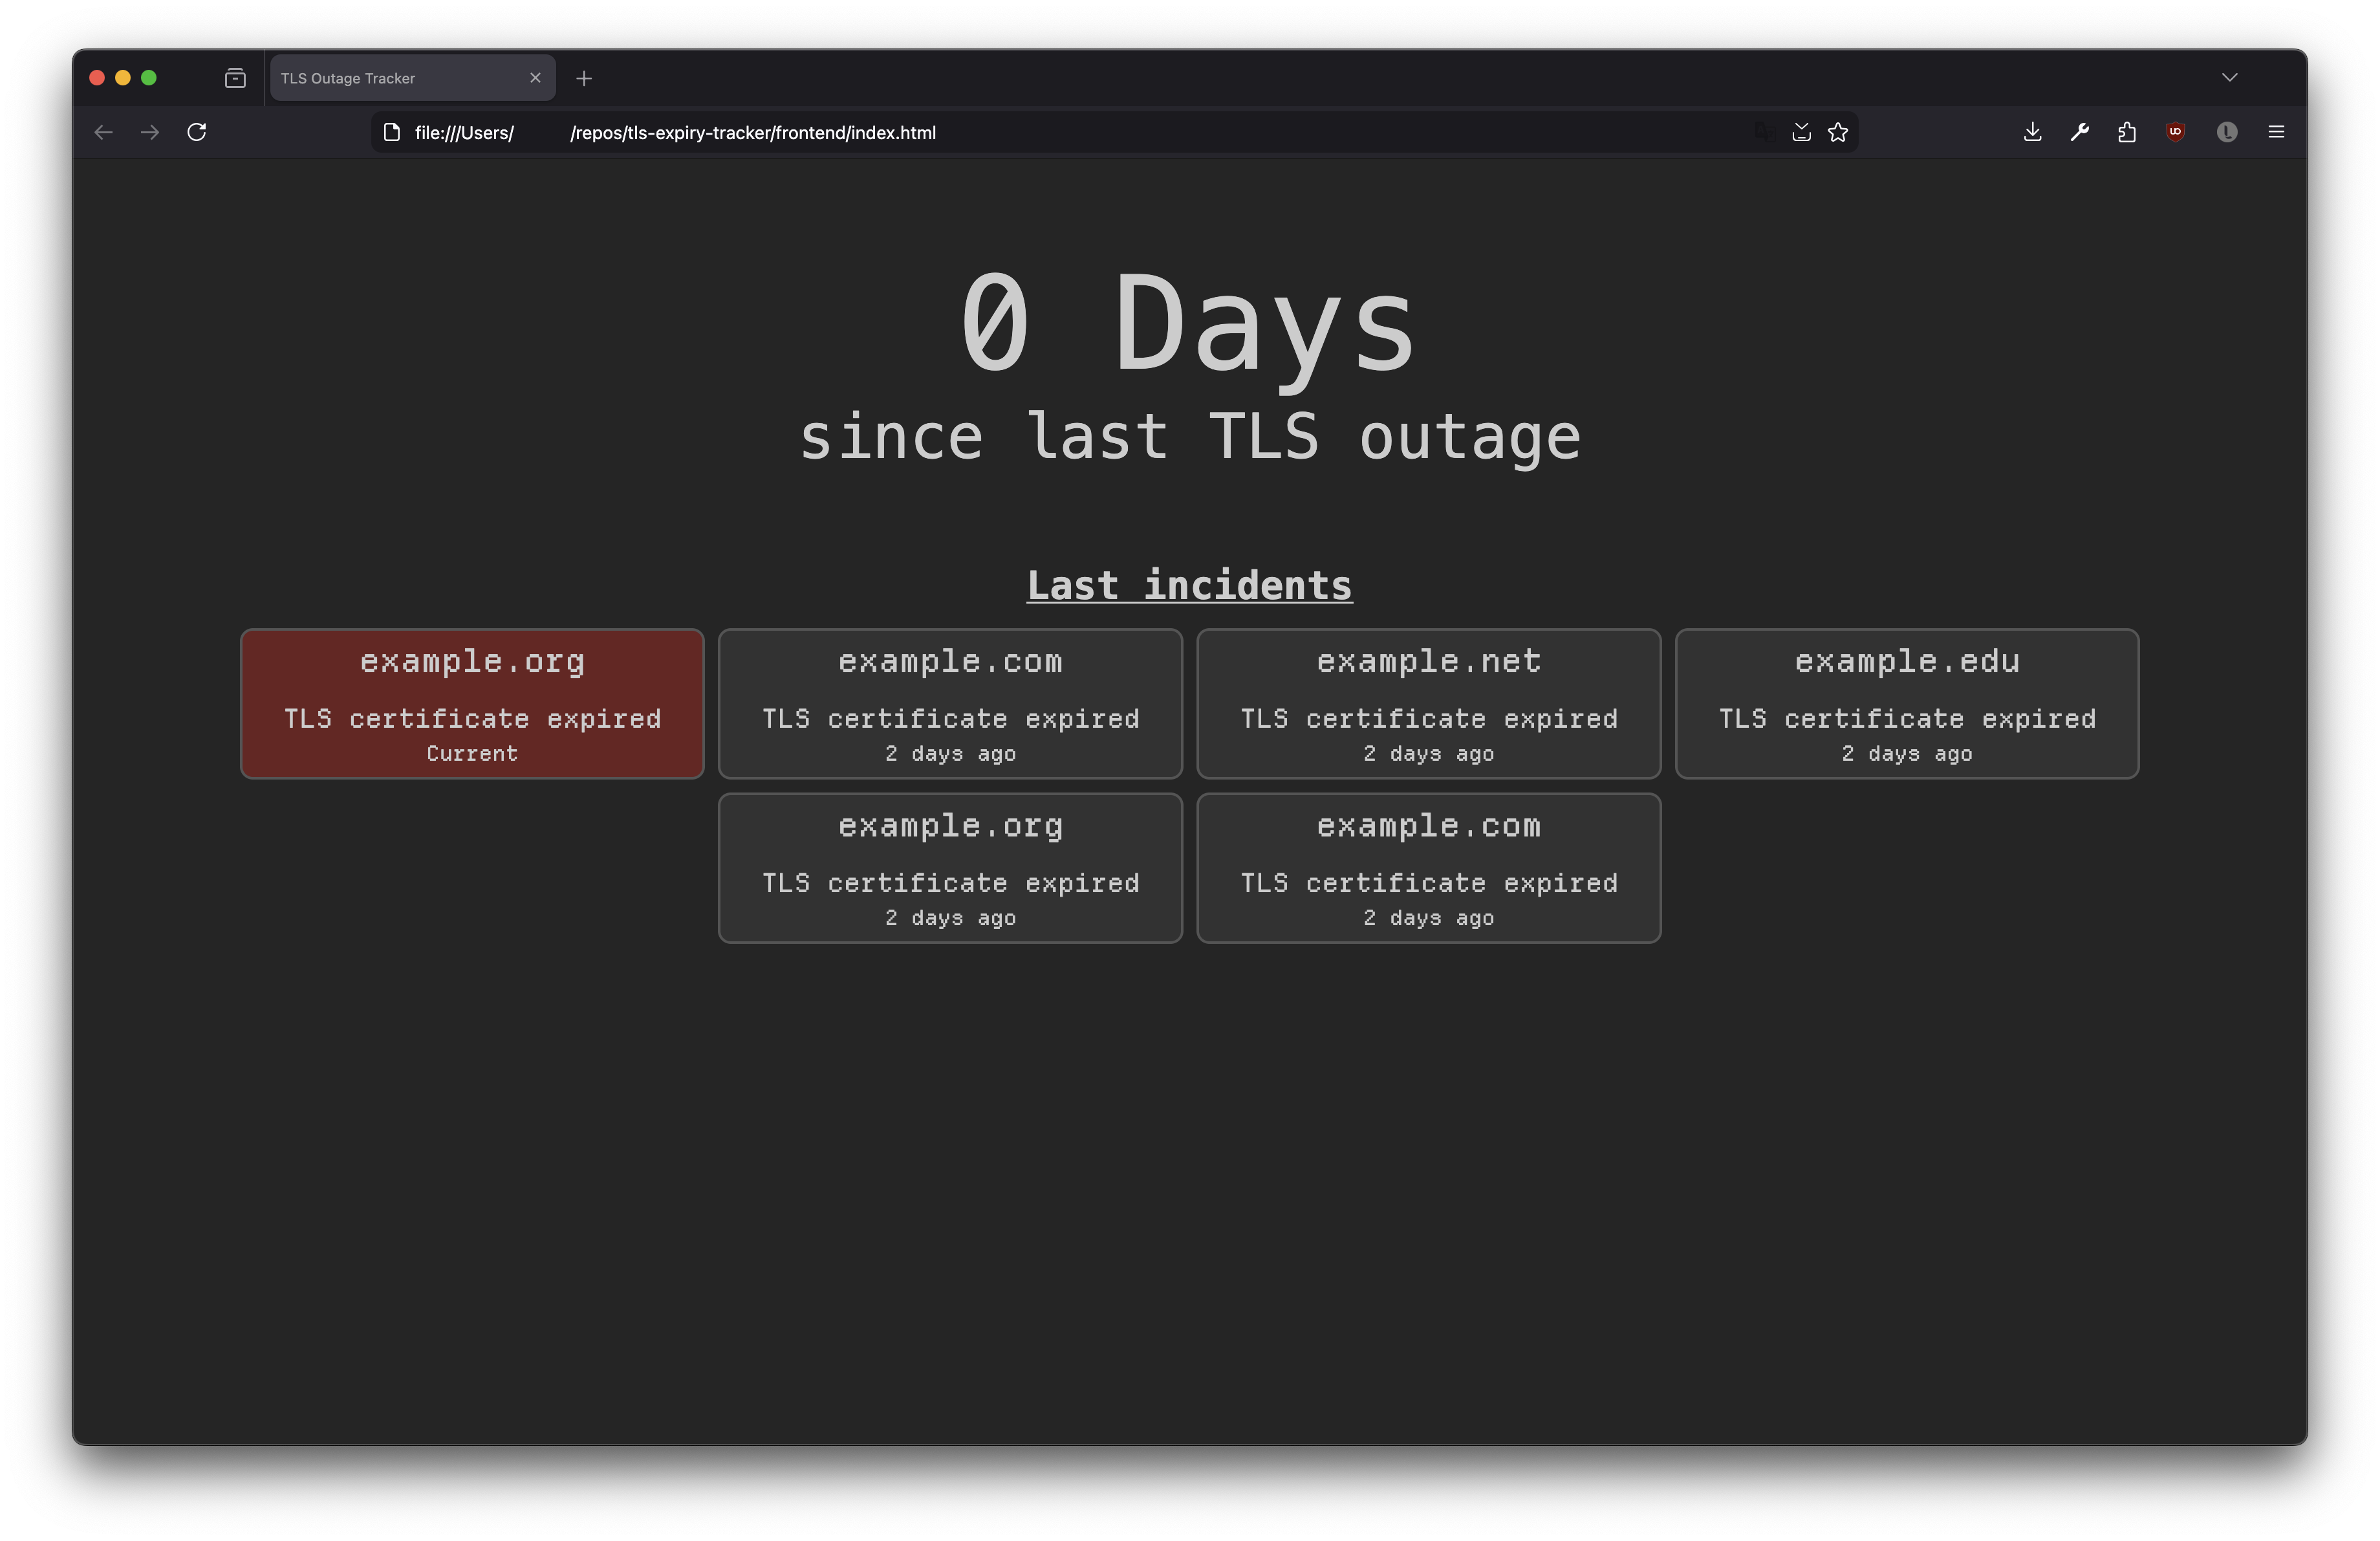The image size is (2380, 1541).
Task: Open the Extensions puzzle icon
Action: pyautogui.click(x=2127, y=132)
